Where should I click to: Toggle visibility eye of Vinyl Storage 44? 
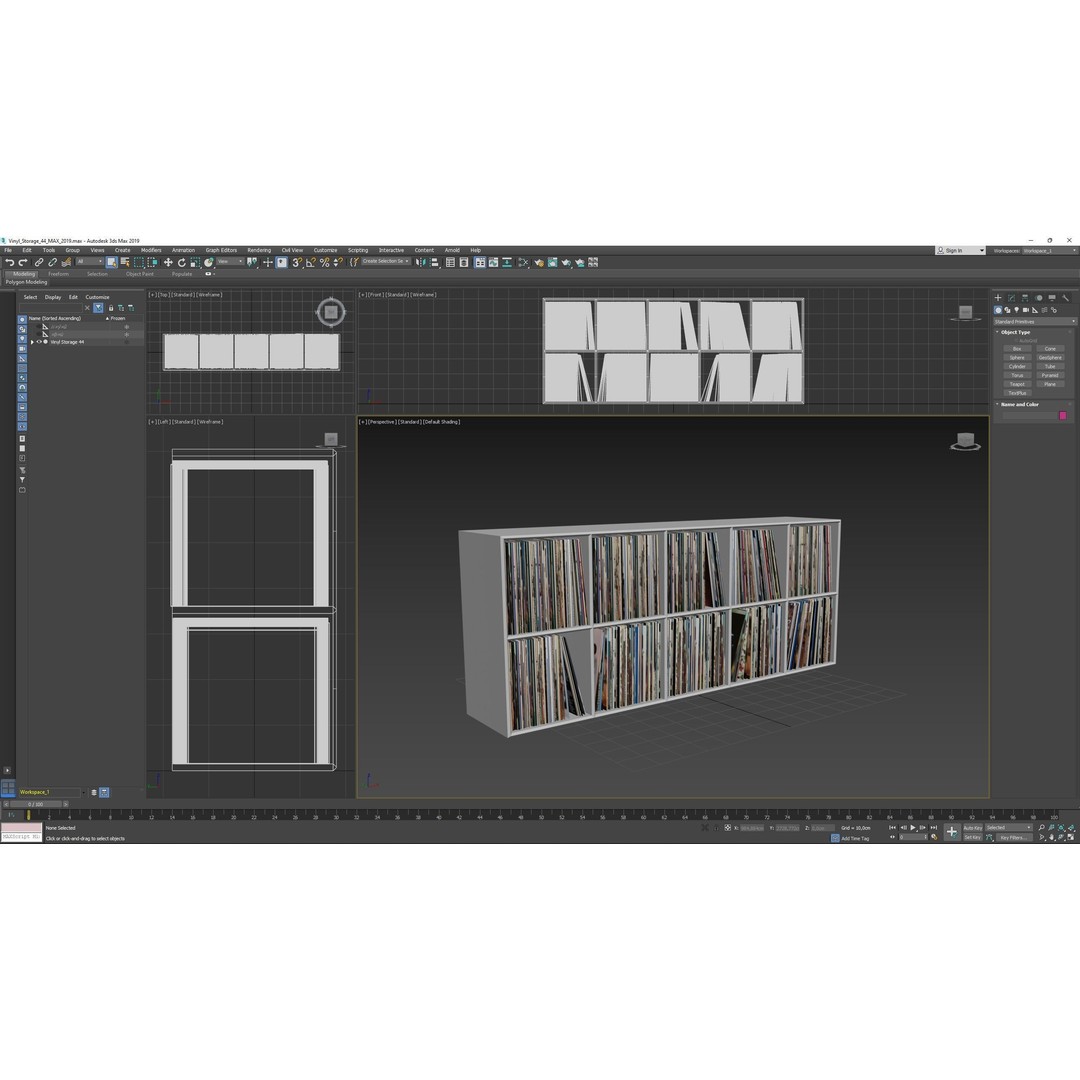[39, 342]
